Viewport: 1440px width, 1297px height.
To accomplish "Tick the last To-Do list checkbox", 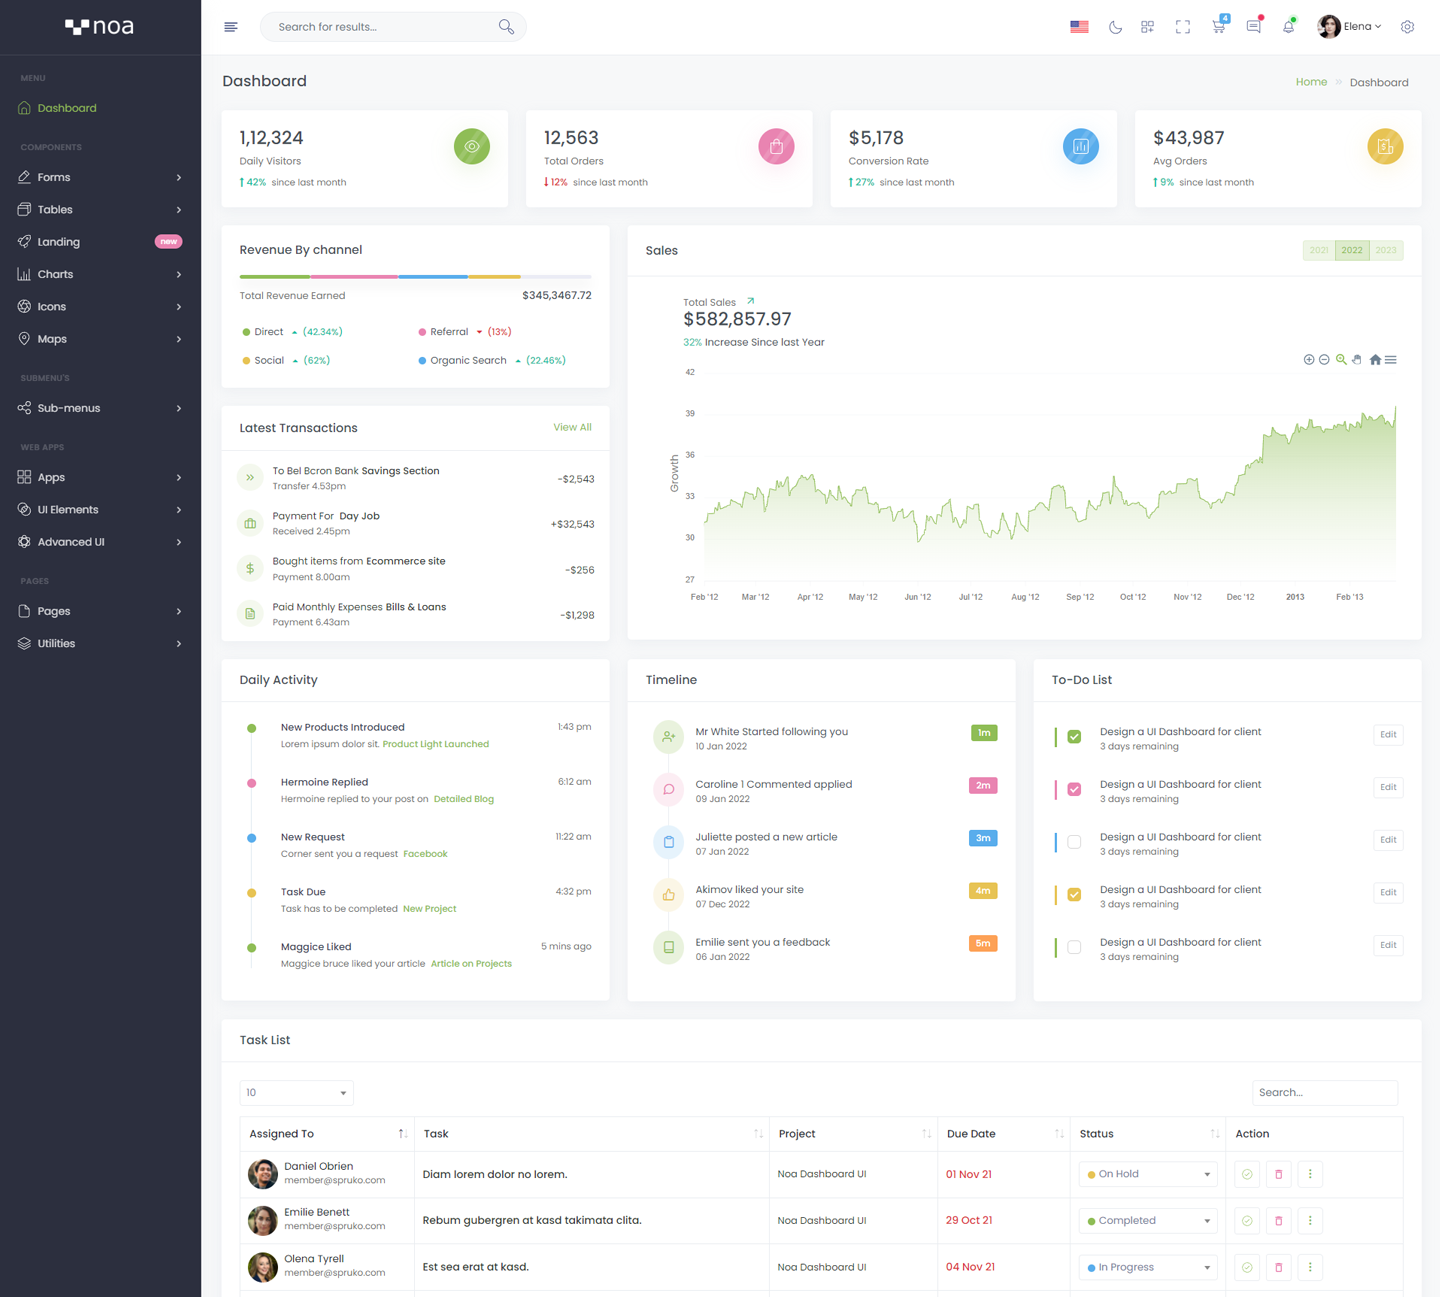I will pos(1074,947).
